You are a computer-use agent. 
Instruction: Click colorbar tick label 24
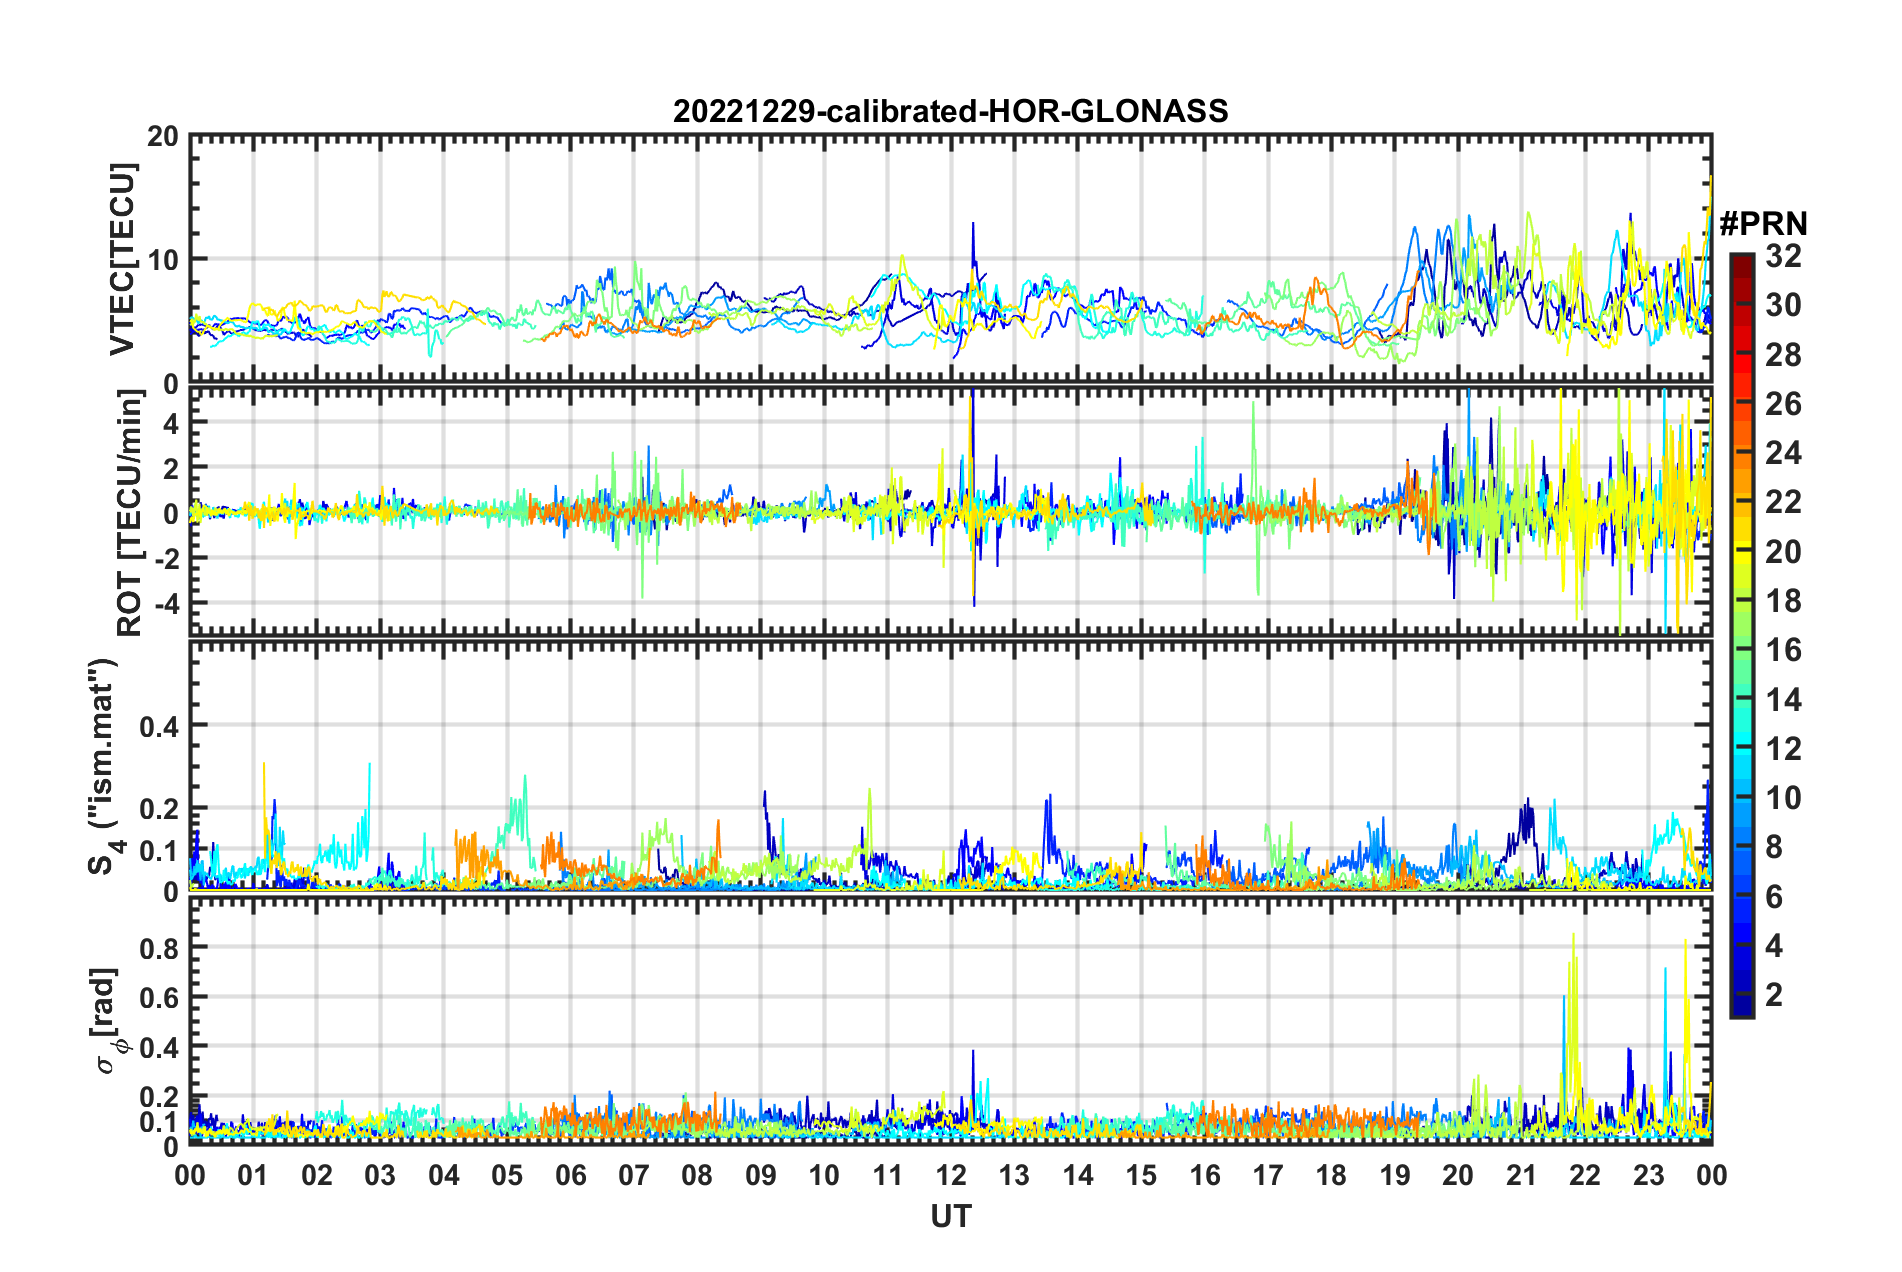click(1782, 453)
